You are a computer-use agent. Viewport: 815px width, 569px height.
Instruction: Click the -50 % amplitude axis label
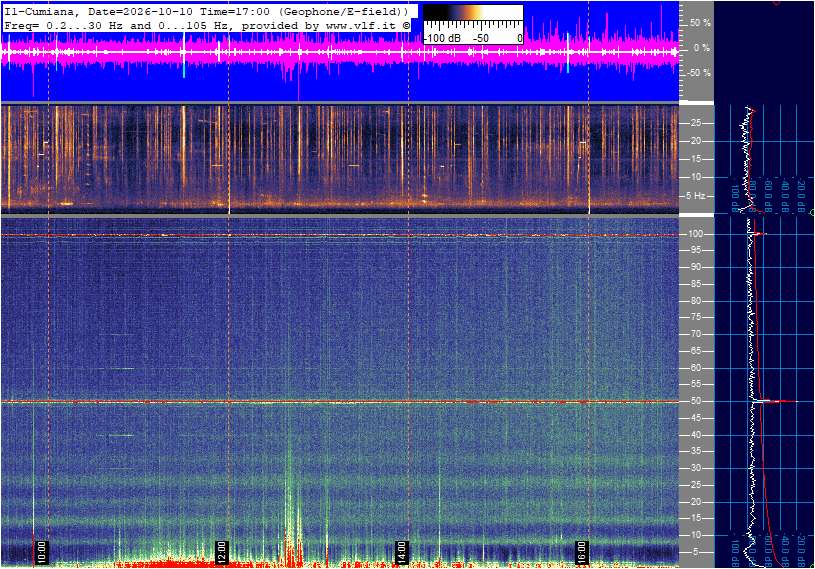[699, 73]
